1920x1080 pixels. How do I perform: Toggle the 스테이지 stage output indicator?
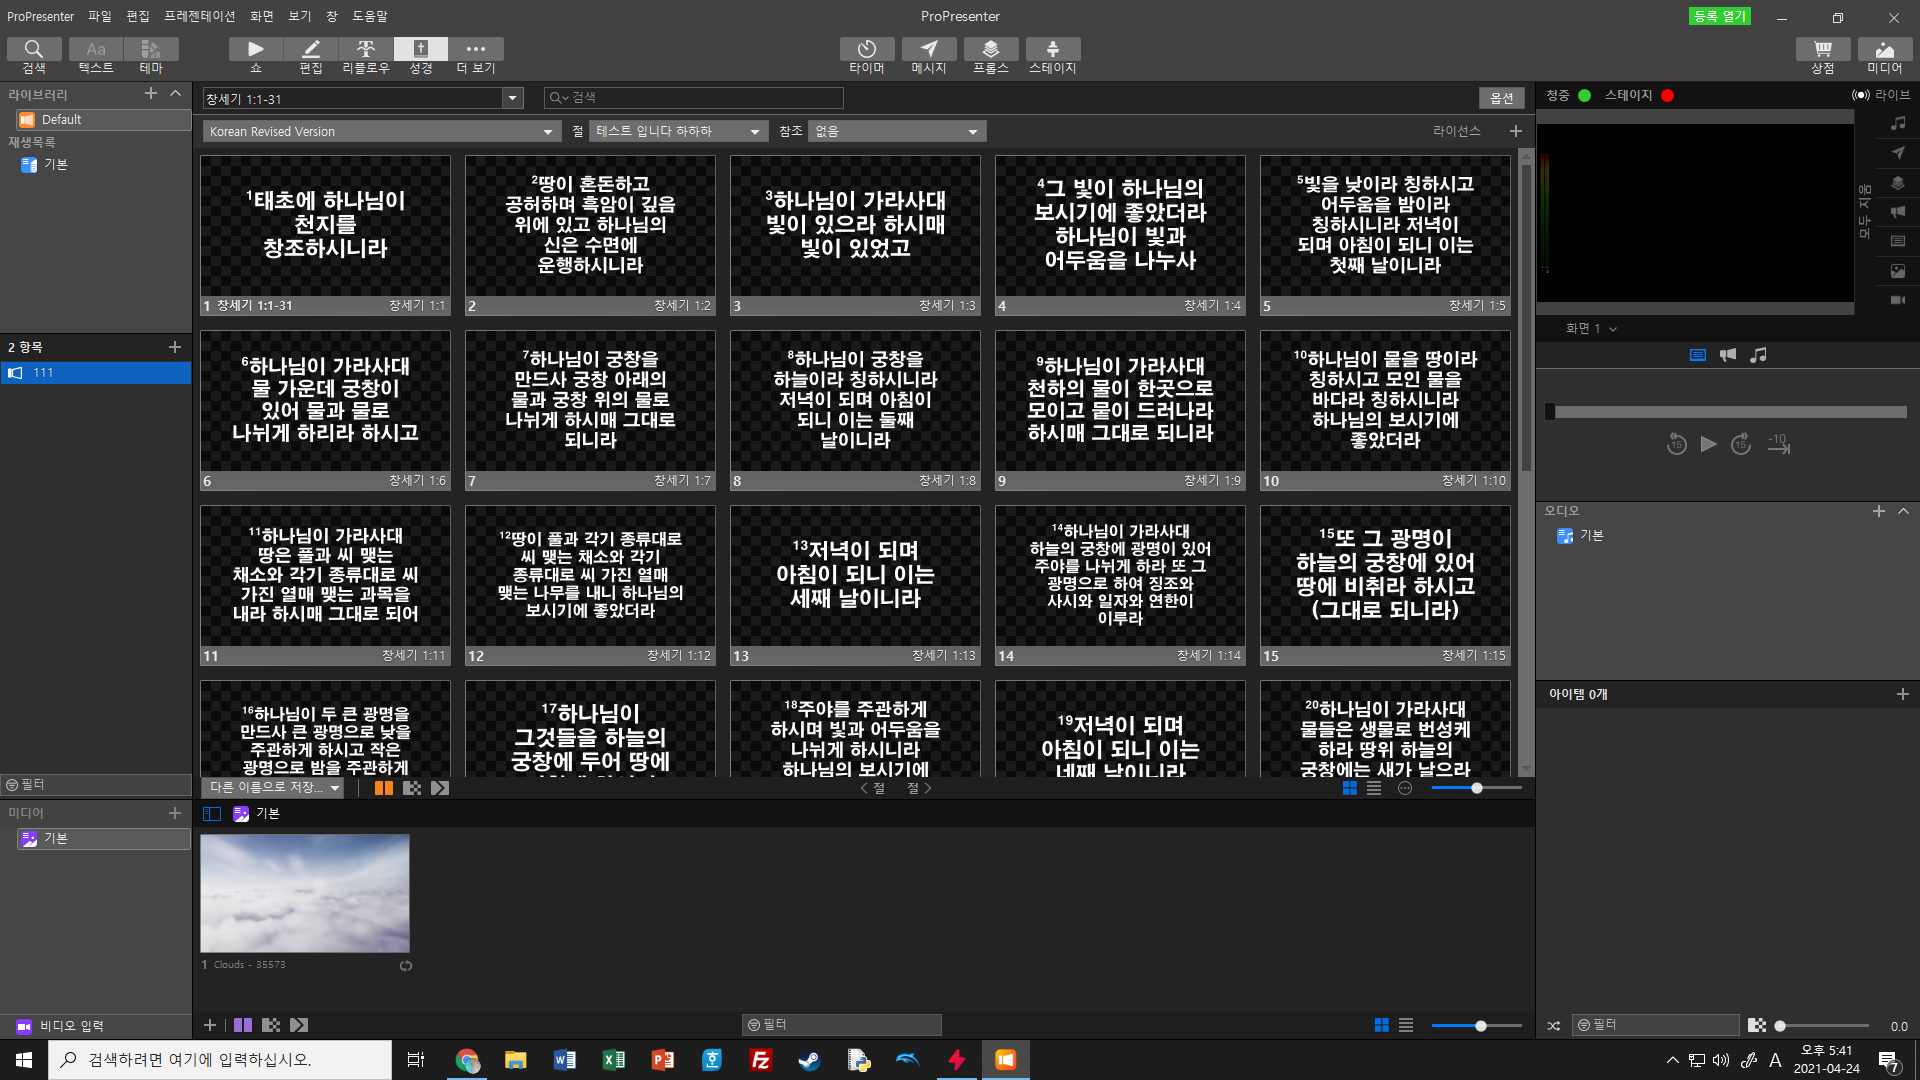coord(1667,96)
